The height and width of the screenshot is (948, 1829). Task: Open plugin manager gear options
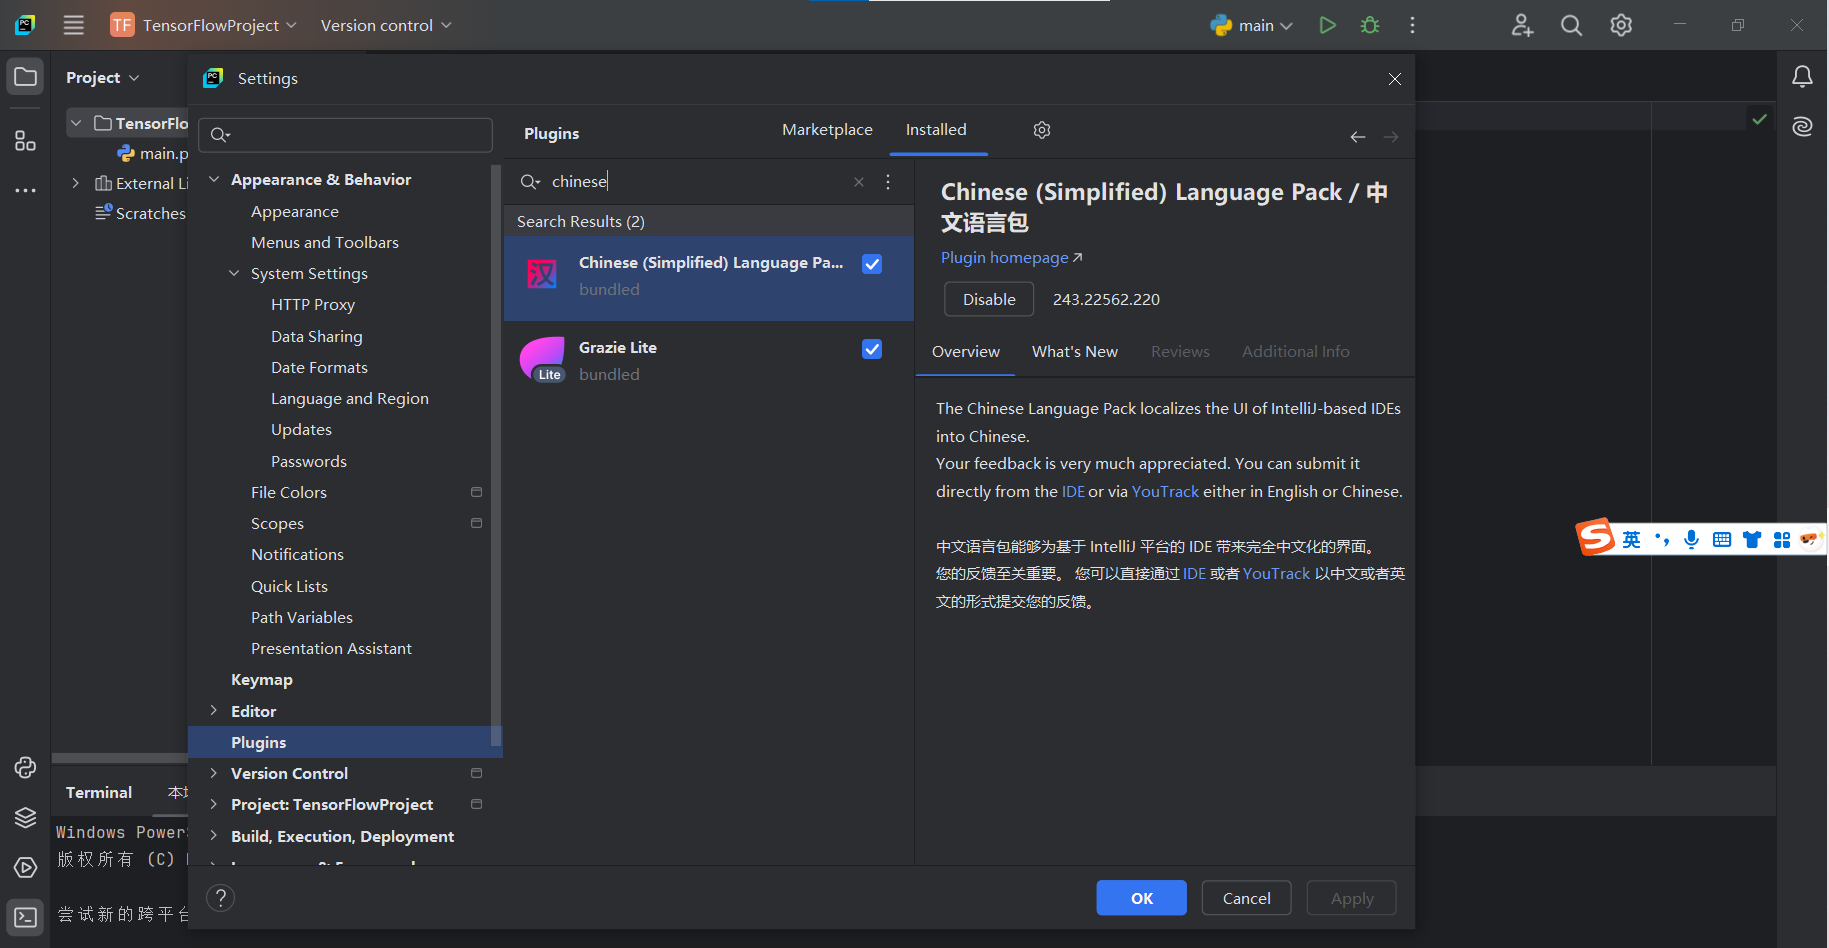[x=1041, y=130]
